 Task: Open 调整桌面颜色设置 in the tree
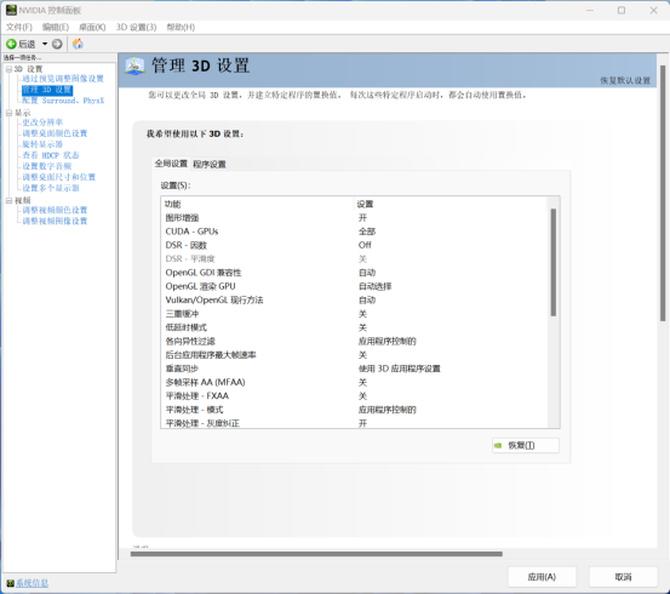55,133
